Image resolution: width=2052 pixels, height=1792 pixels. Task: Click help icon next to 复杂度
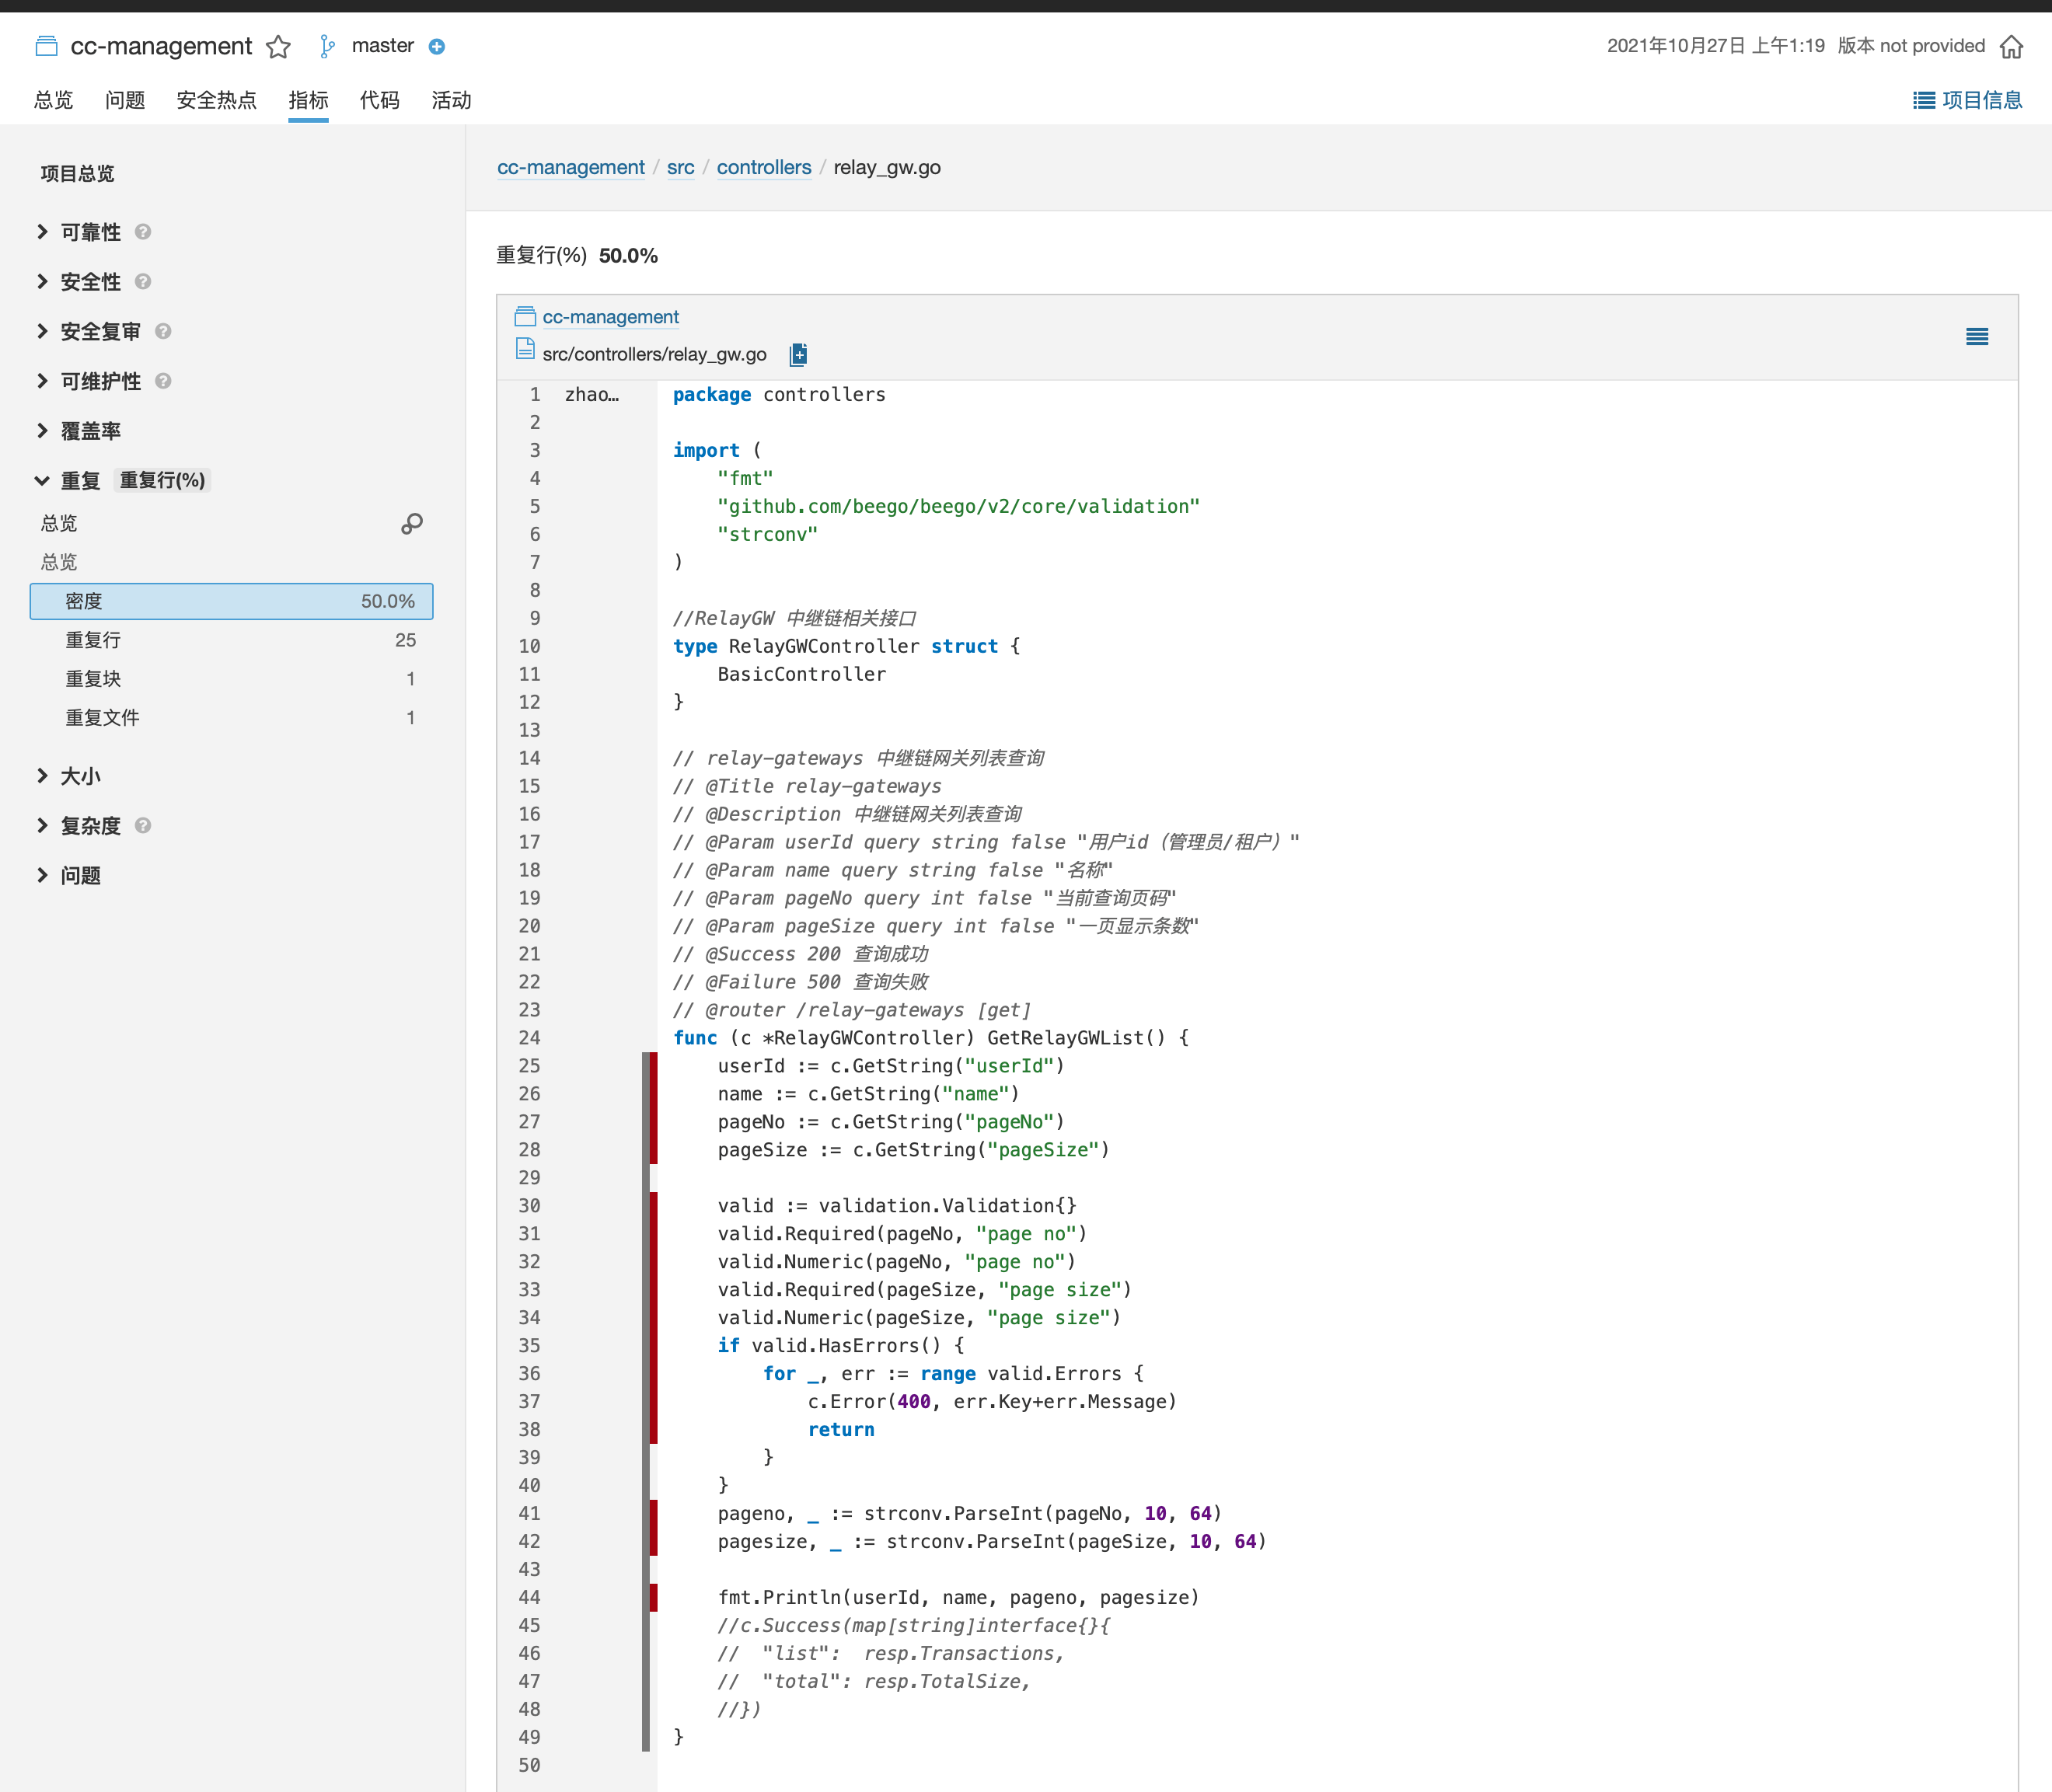click(x=143, y=826)
